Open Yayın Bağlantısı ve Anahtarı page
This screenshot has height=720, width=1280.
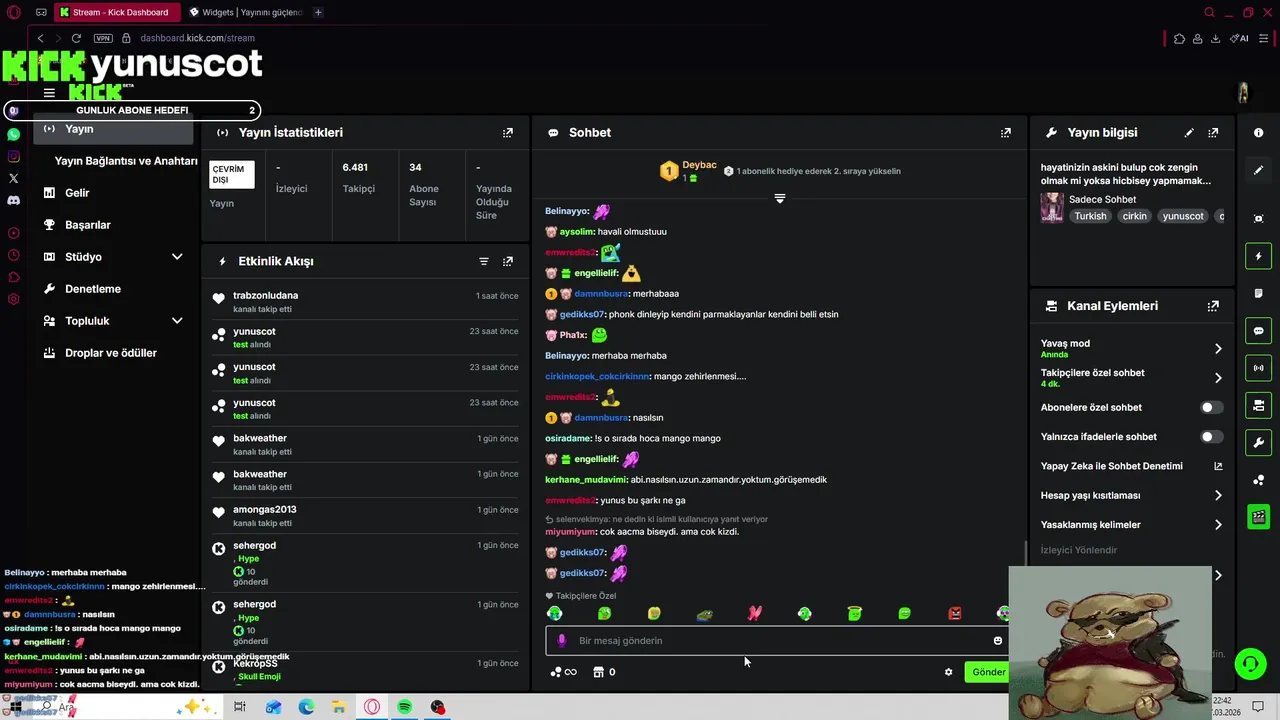(x=126, y=161)
